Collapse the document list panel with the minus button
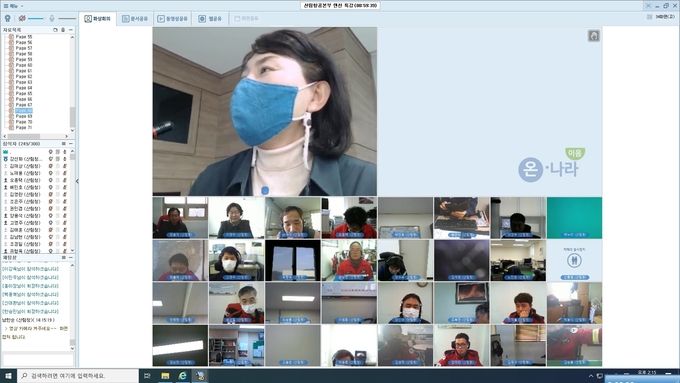The width and height of the screenshot is (680, 383). point(71,30)
